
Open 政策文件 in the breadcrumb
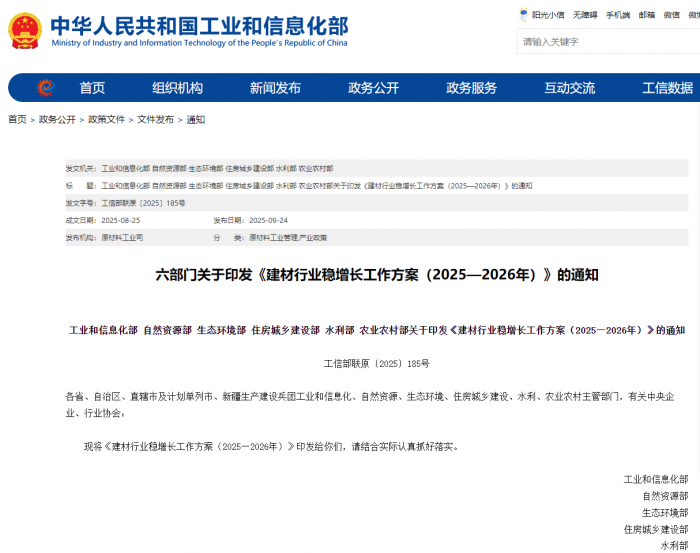pyautogui.click(x=106, y=119)
